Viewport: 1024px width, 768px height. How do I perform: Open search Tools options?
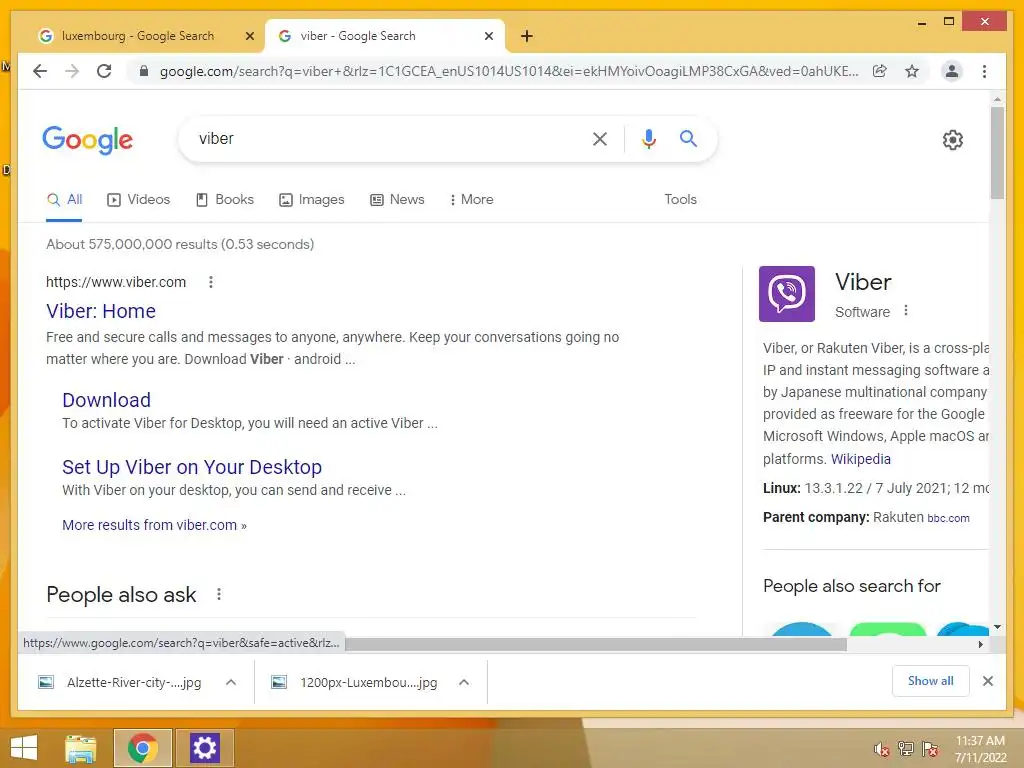680,199
